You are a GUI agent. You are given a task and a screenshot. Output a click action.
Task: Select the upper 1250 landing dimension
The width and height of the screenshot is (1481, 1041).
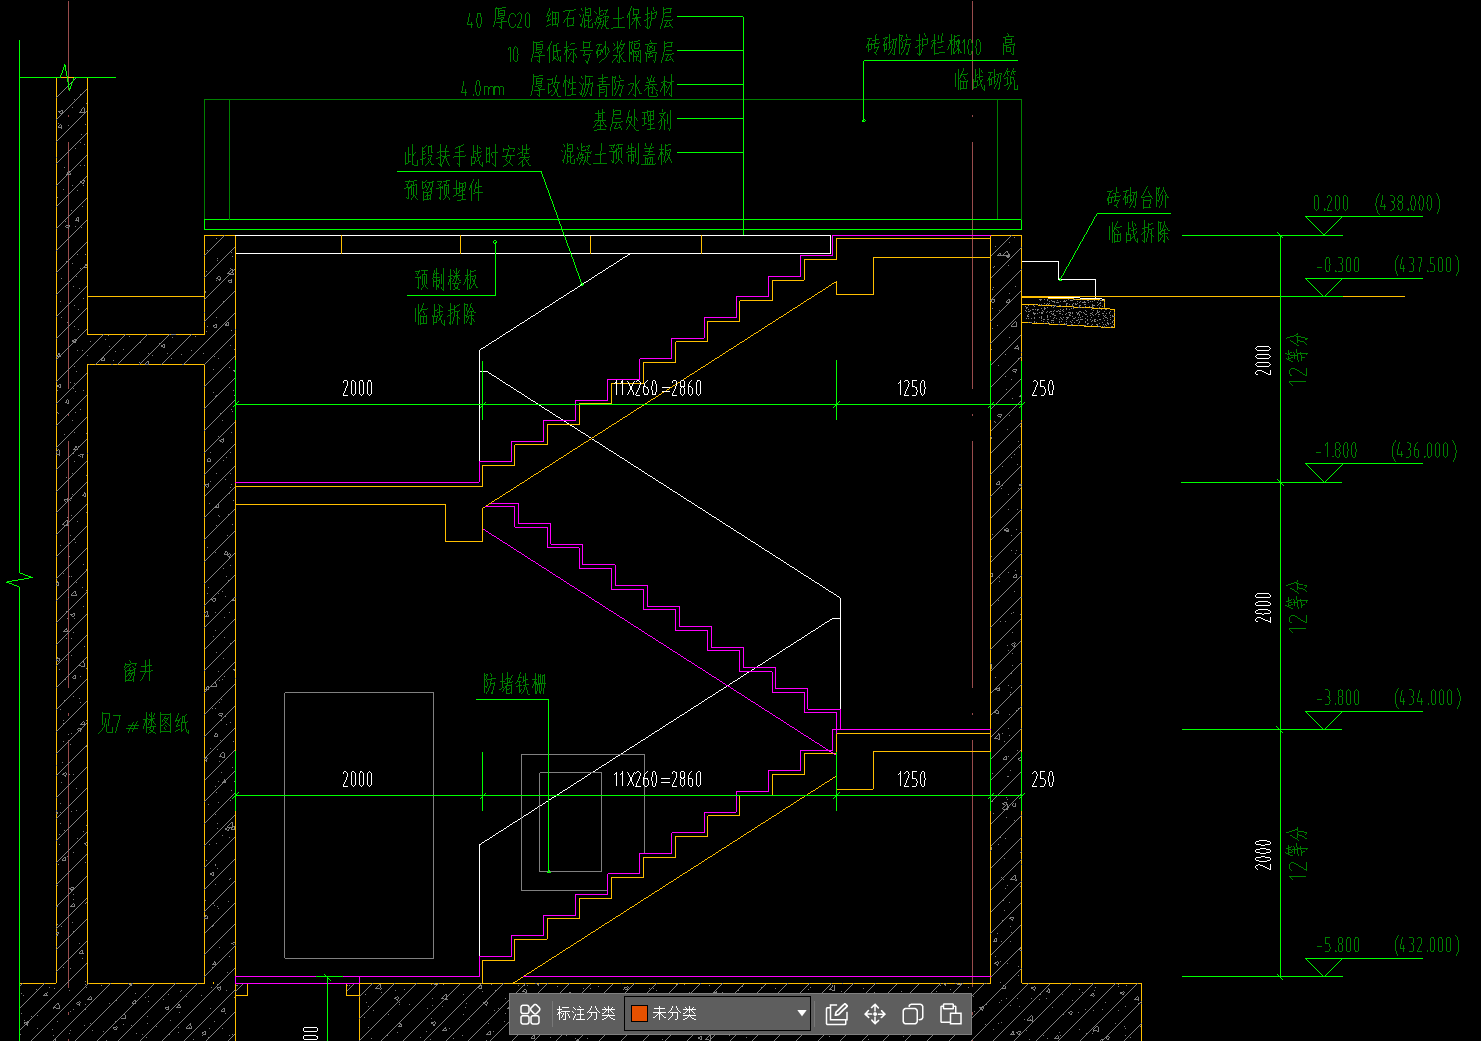[x=911, y=388]
